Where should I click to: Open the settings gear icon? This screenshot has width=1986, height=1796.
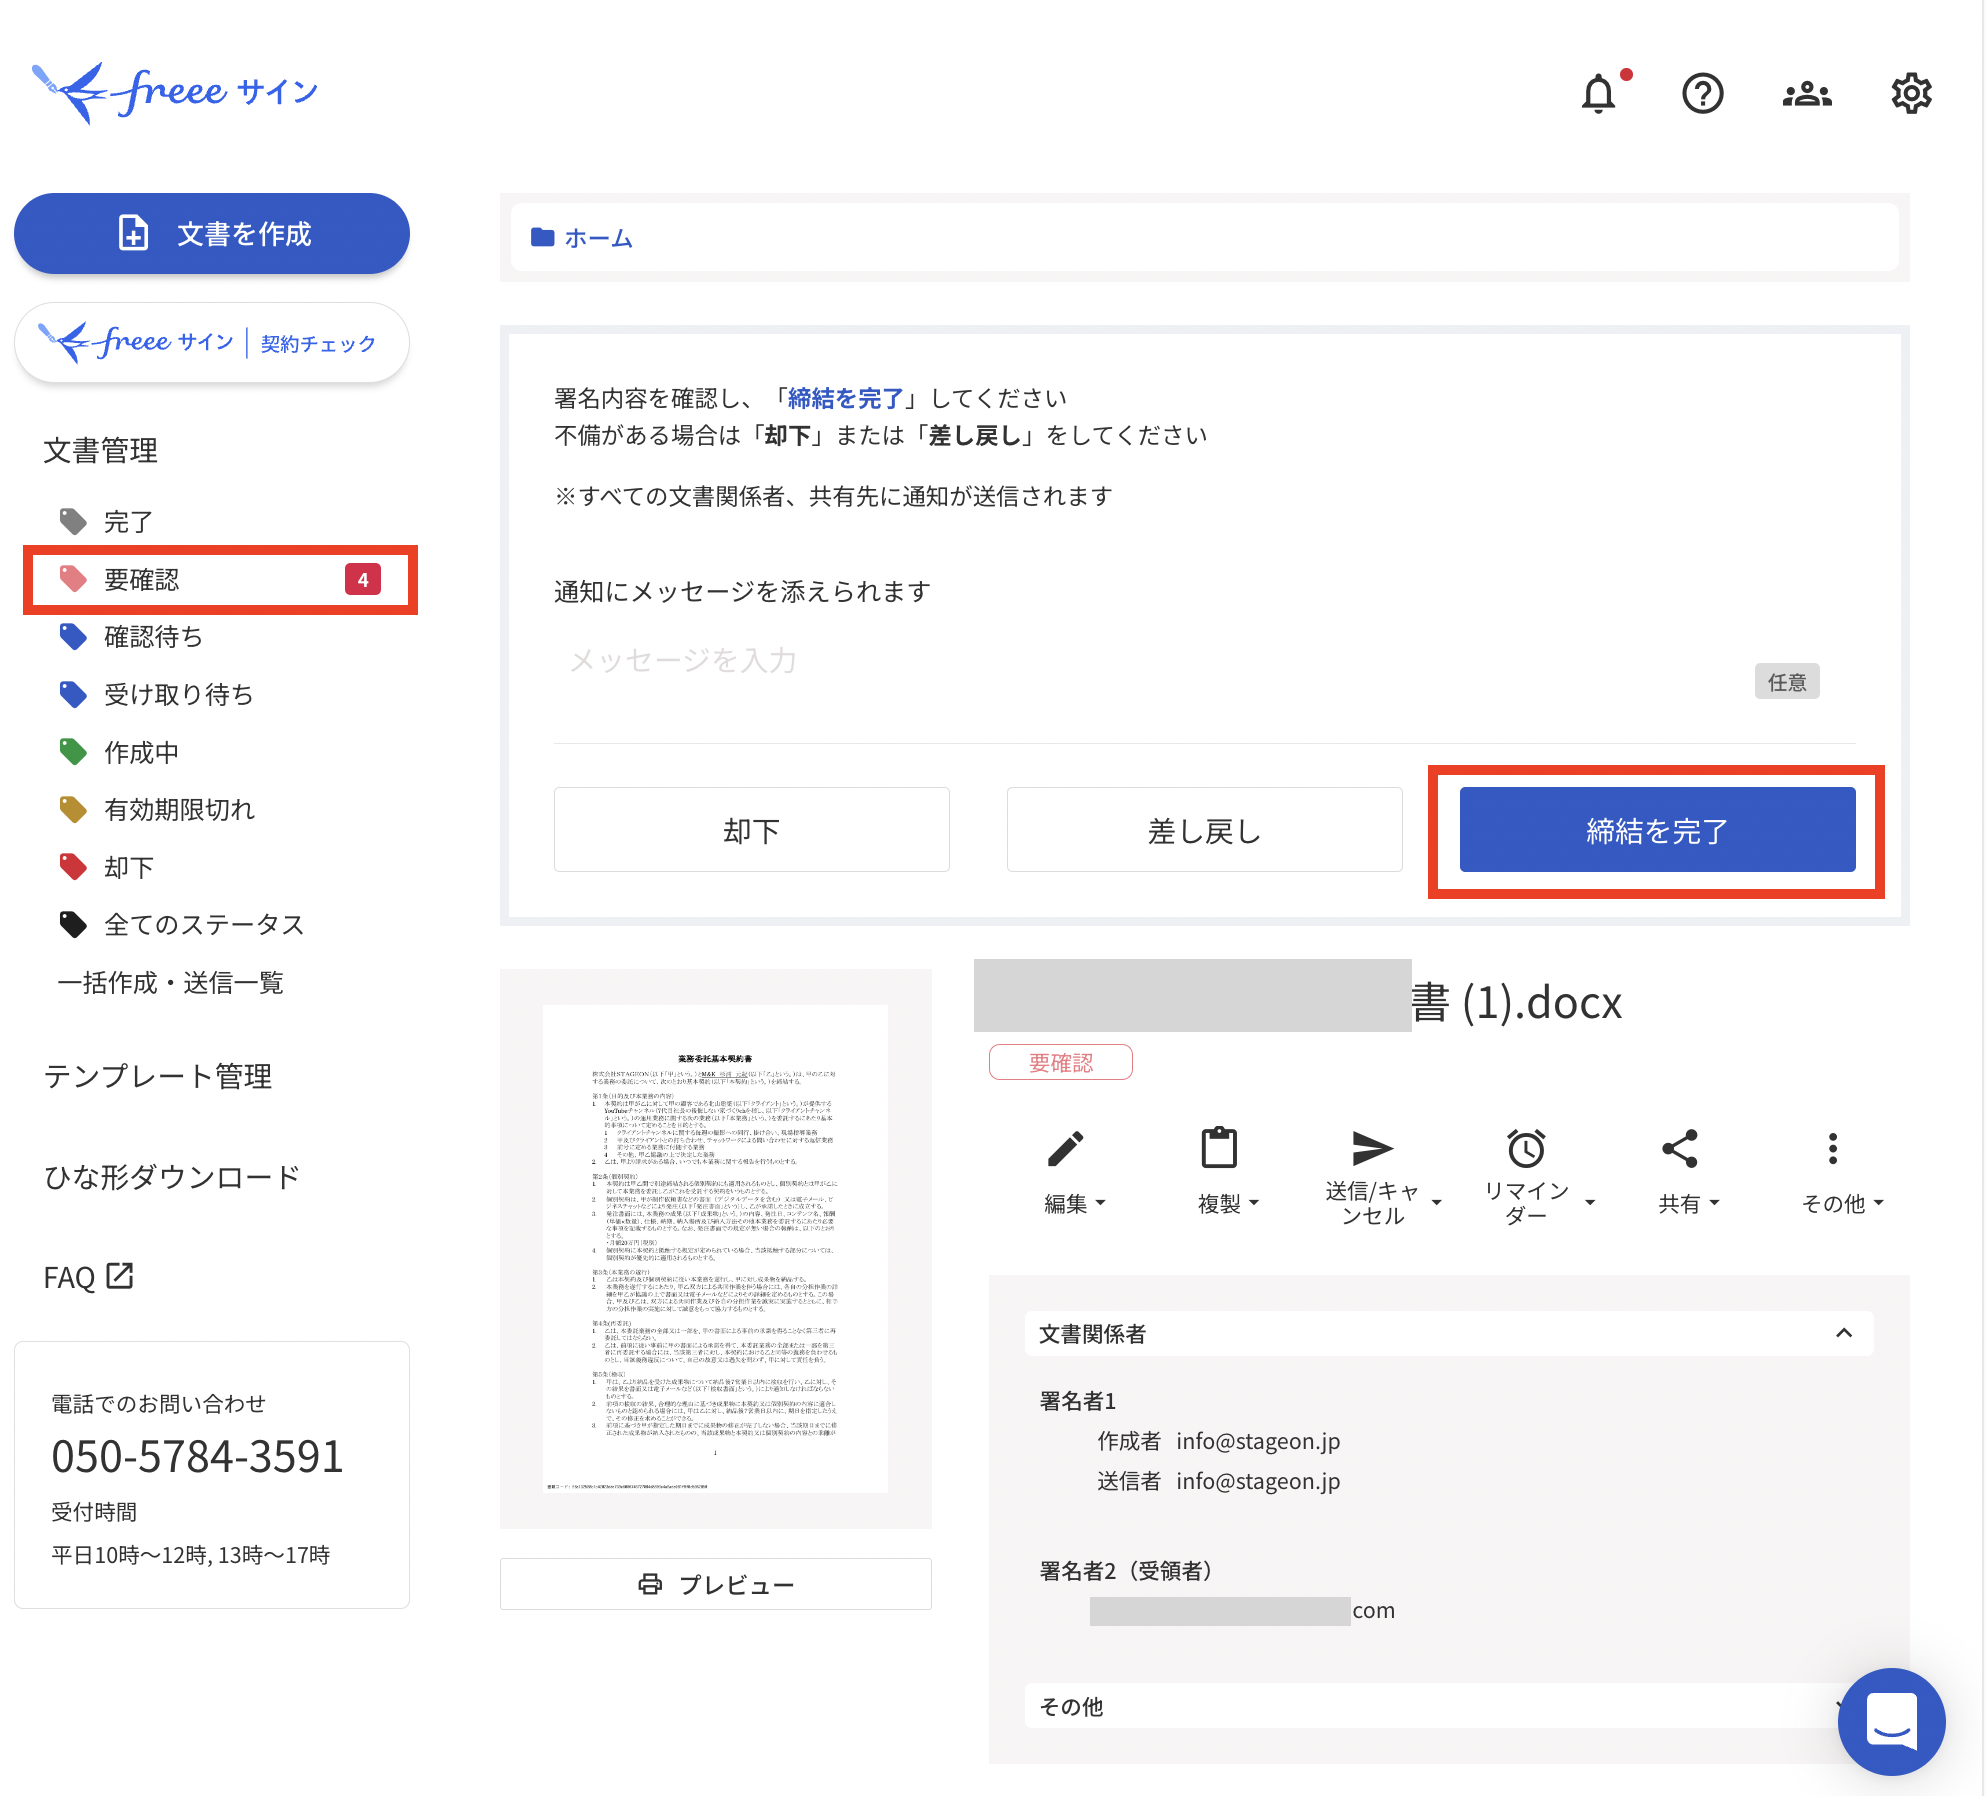[x=1910, y=94]
